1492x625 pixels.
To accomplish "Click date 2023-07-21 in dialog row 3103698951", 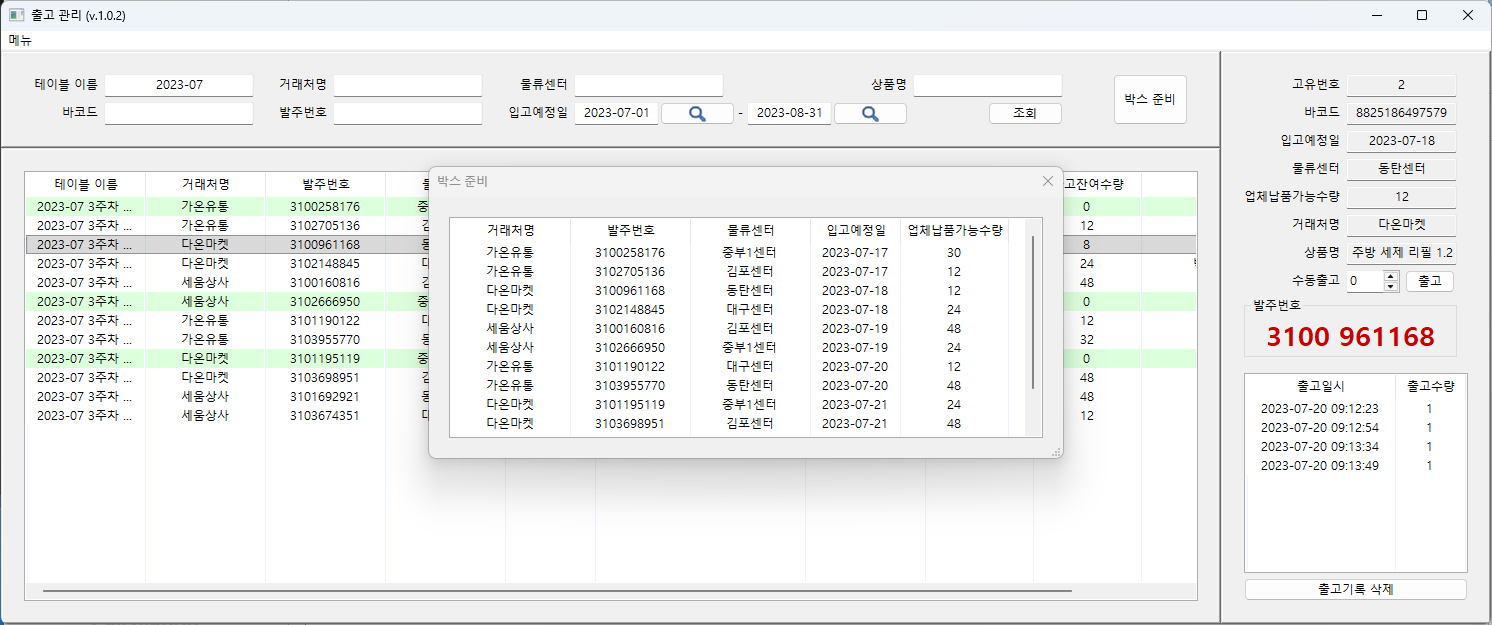I will coord(855,424).
